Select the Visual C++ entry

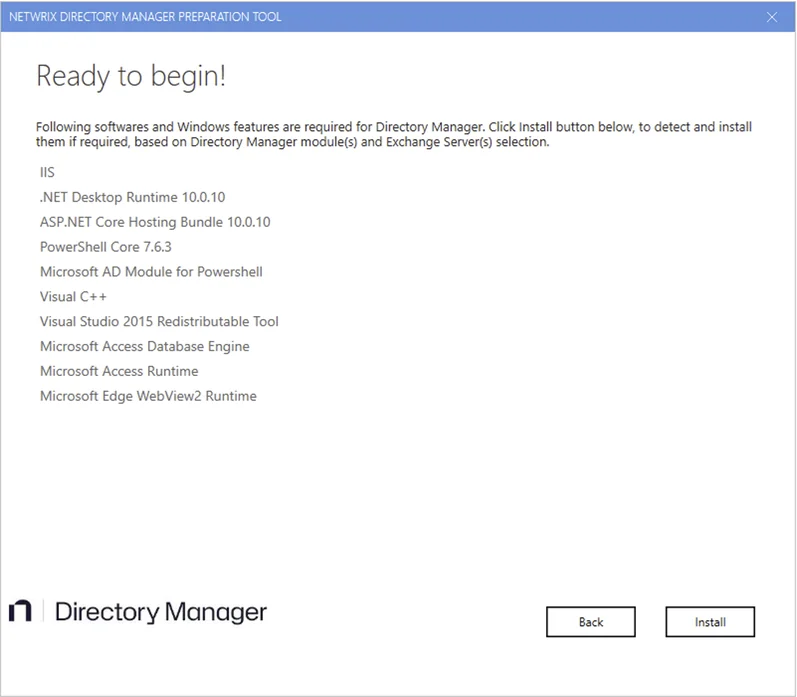(73, 297)
